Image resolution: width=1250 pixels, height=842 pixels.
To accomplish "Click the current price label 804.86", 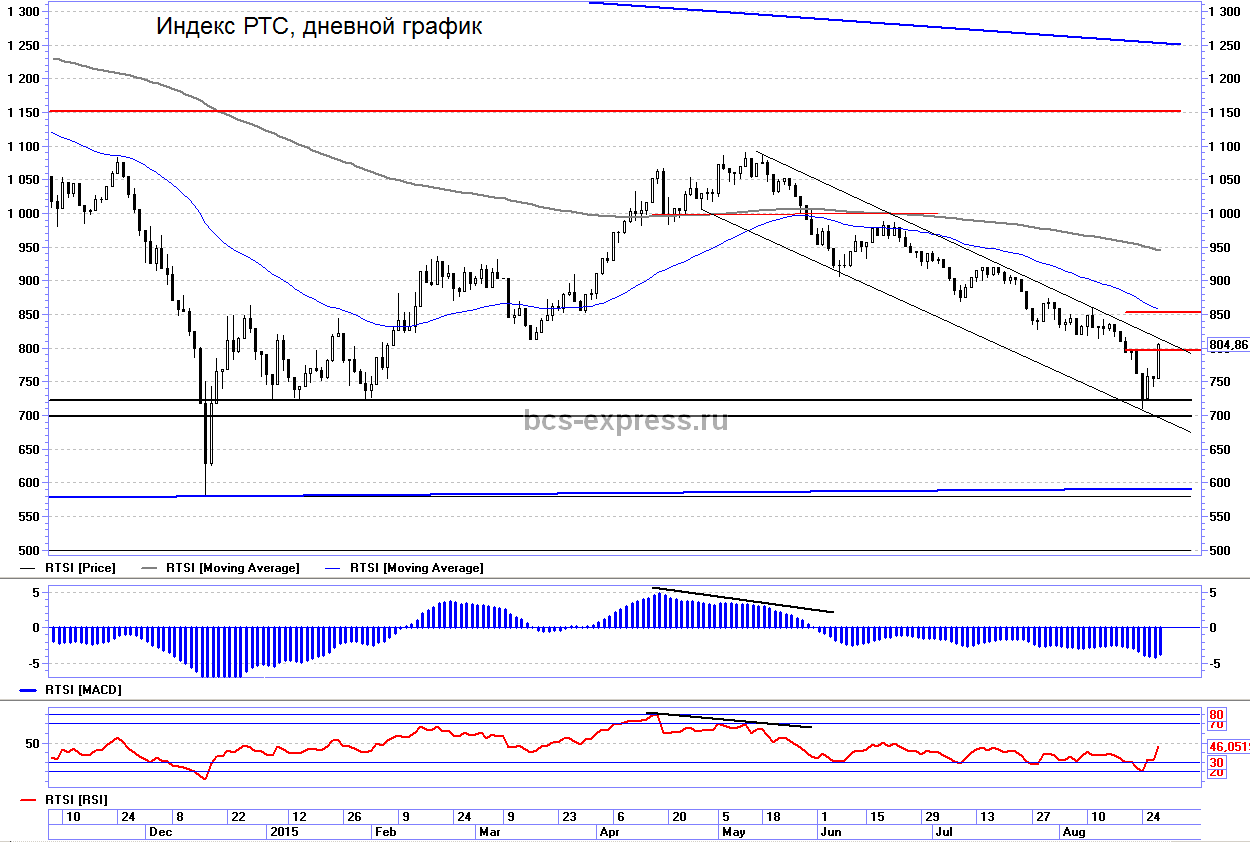I will click(x=1227, y=345).
